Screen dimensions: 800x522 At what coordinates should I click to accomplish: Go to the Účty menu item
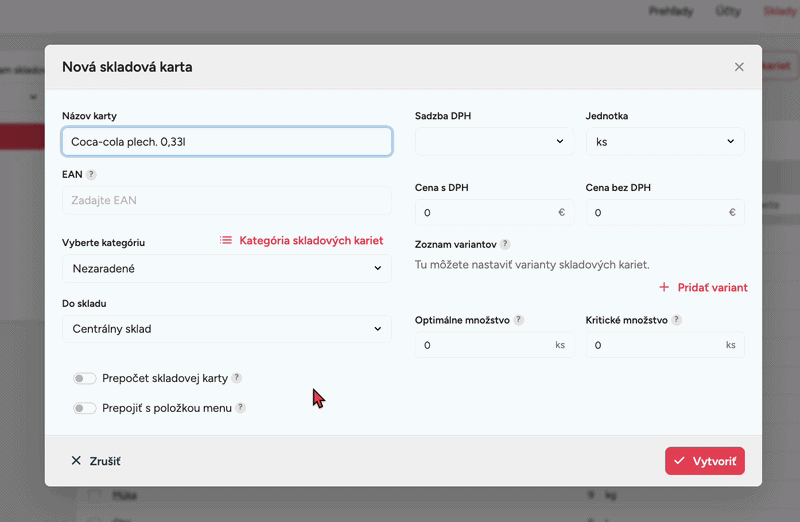[x=729, y=11]
